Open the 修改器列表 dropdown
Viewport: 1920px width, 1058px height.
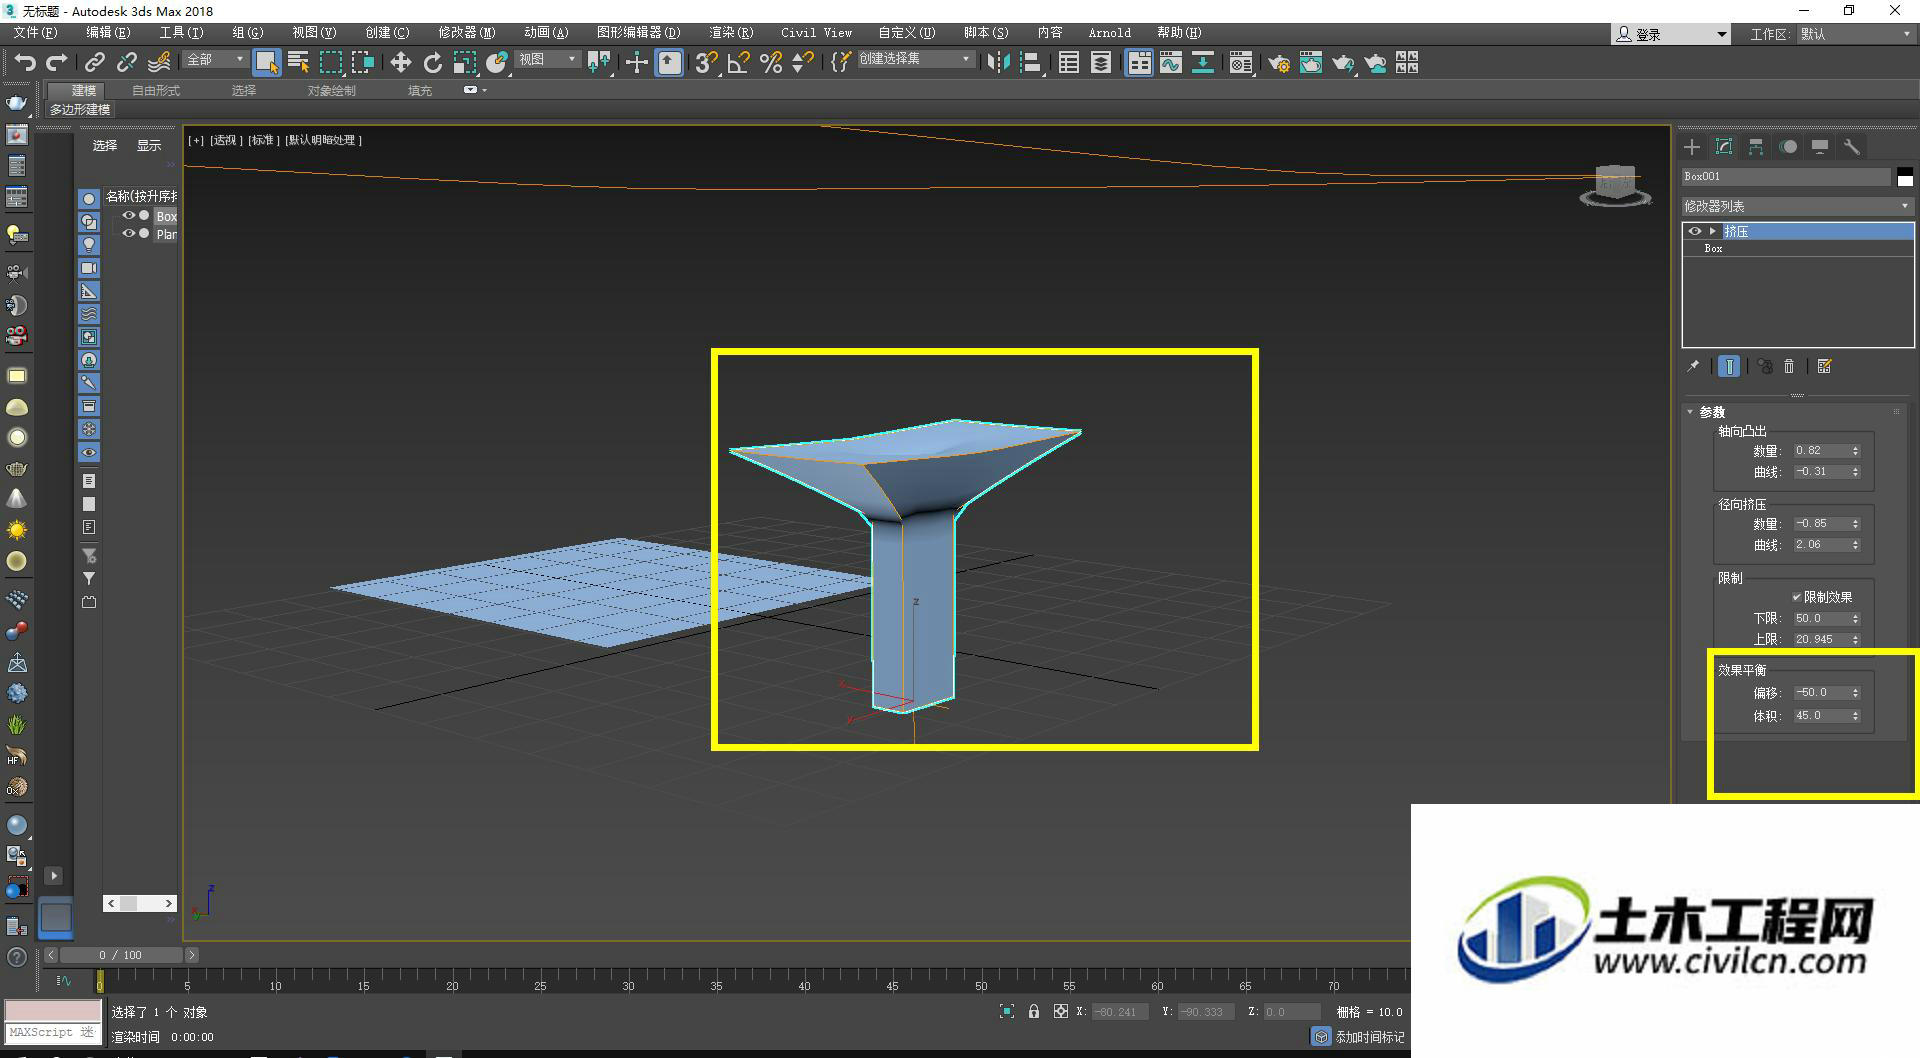click(1797, 206)
